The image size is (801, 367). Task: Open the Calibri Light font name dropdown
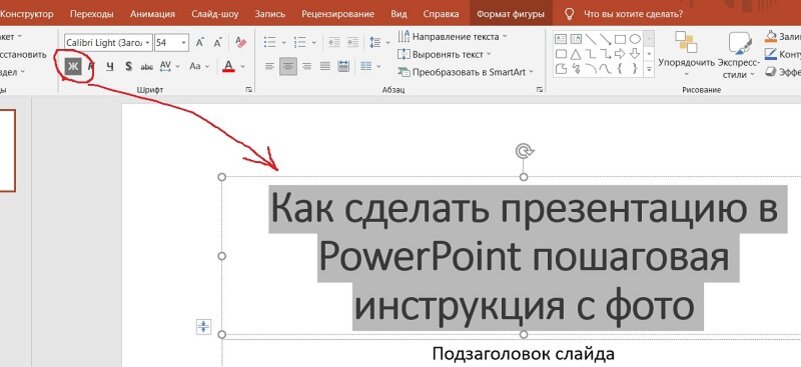(147, 43)
